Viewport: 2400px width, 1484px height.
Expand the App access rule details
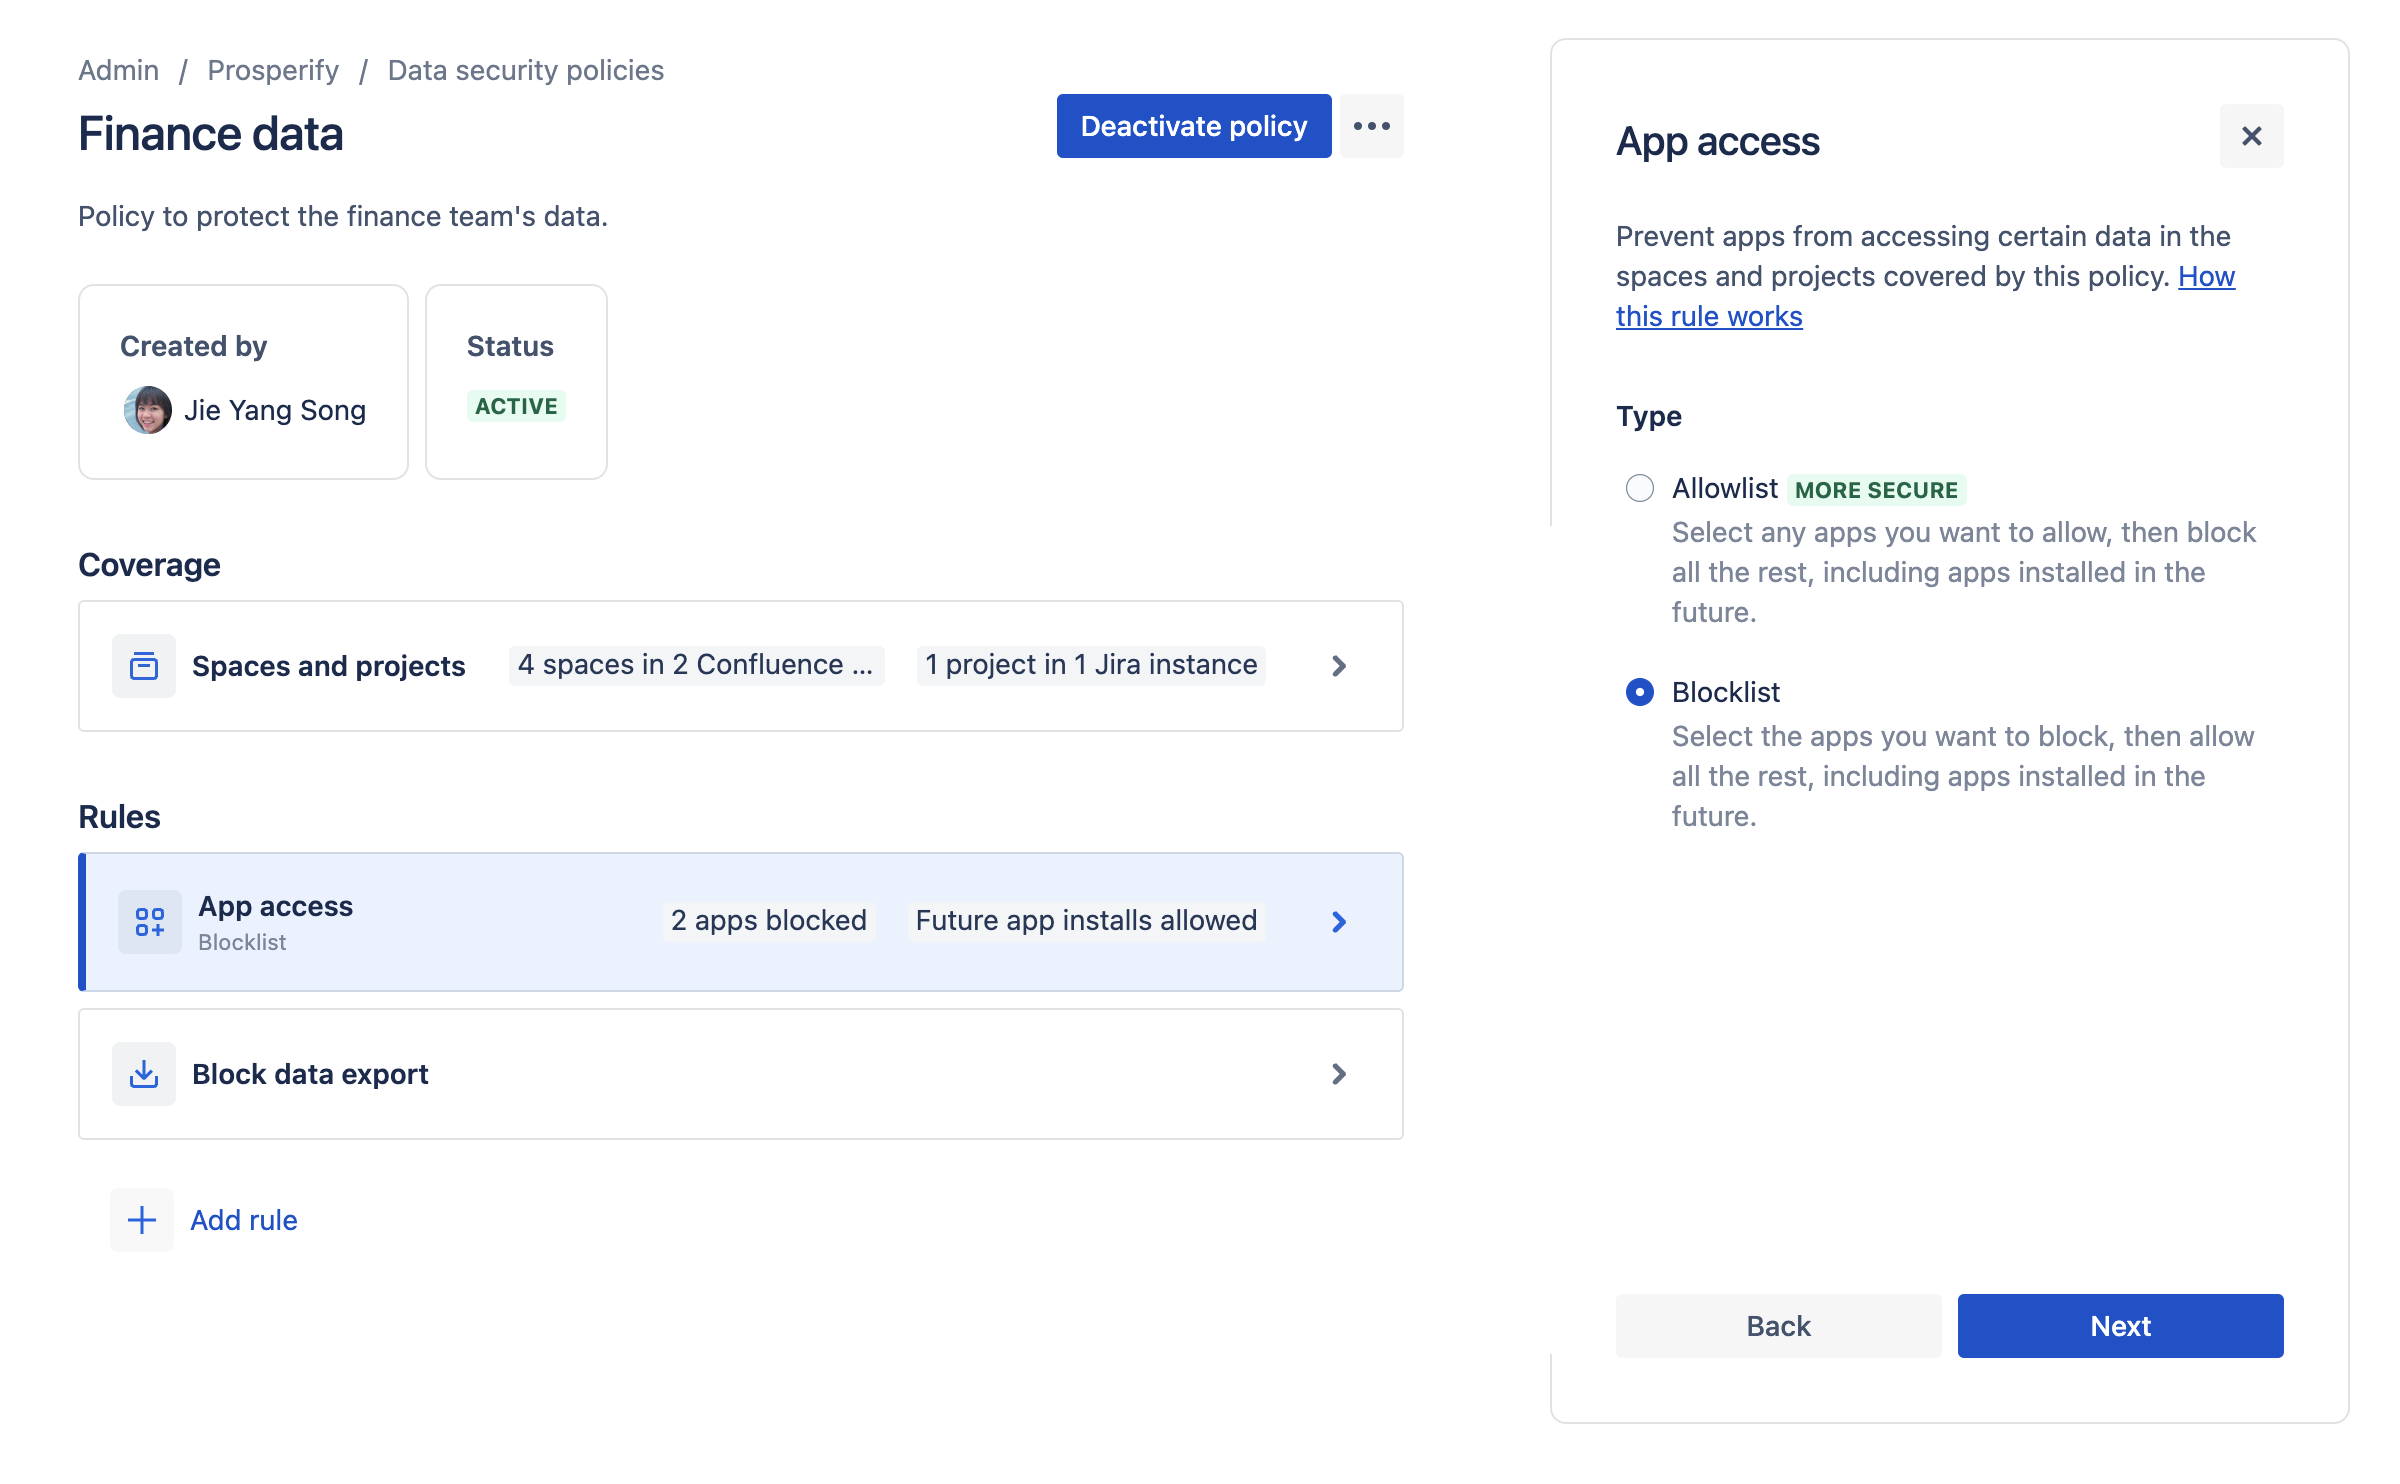(1341, 922)
